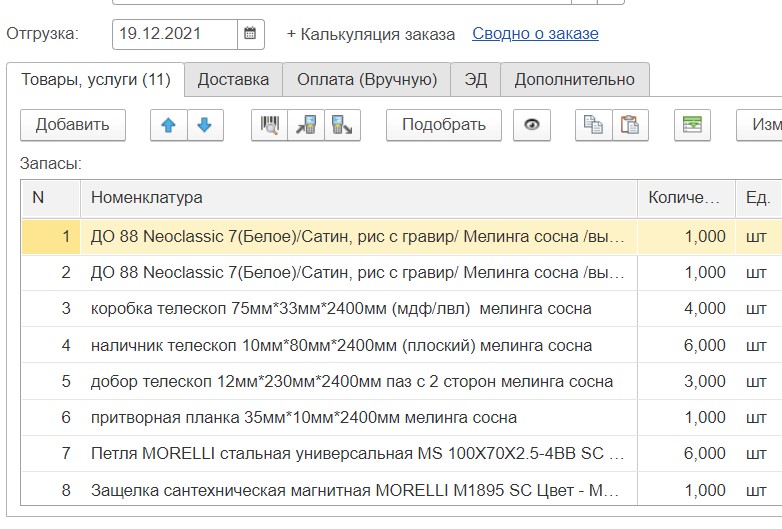Image resolution: width=782 pixels, height=529 pixels.
Task: Open the calendar picker for Отгрузка date
Action: point(251,33)
